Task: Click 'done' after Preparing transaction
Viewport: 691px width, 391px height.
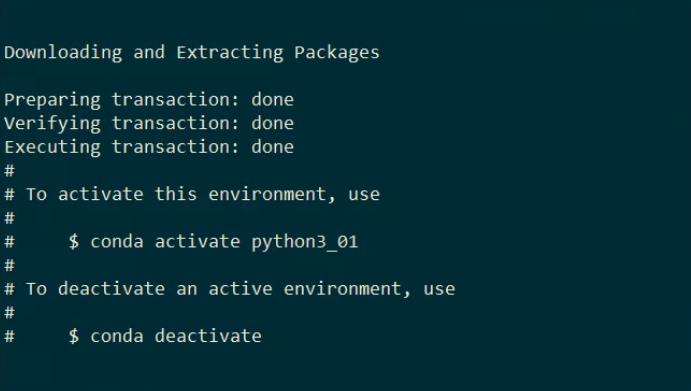Action: tap(272, 100)
